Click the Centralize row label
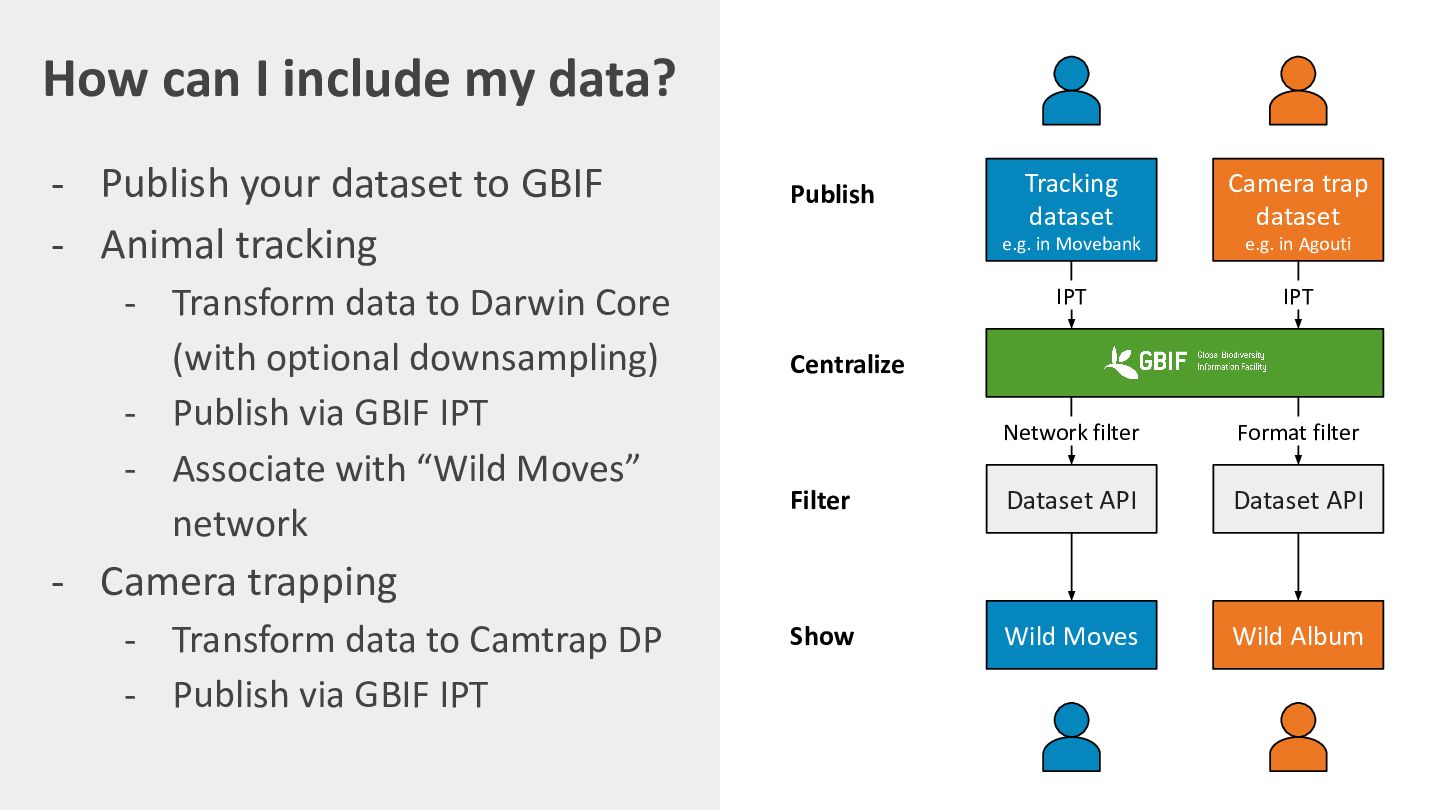Viewport: 1440px width, 810px height. [847, 364]
